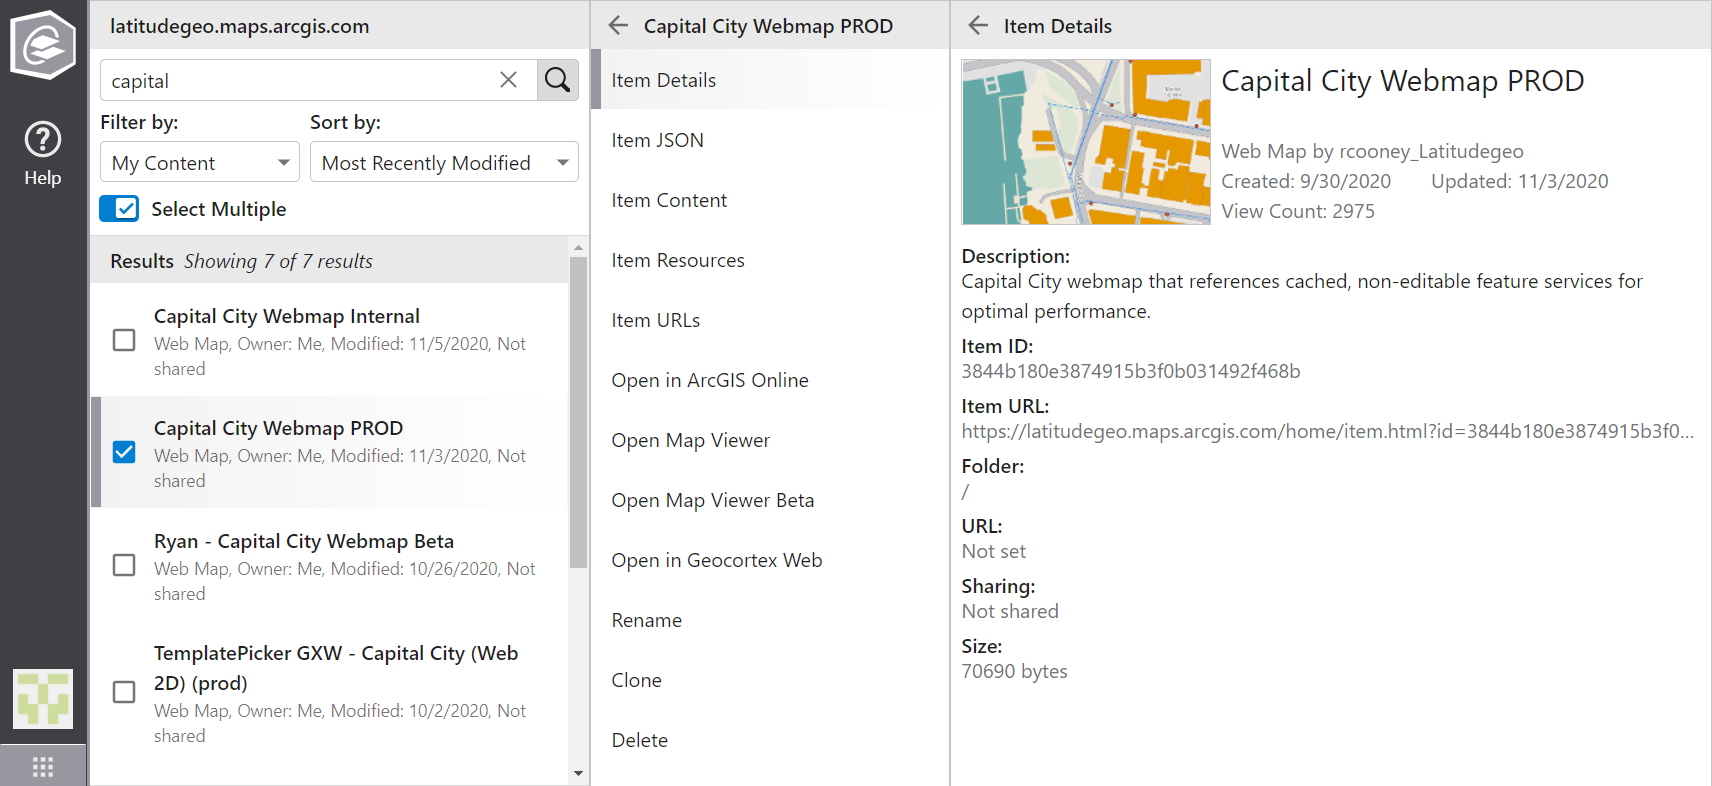1712x786 pixels.
Task: Open the Help icon in sidebar
Action: [x=43, y=153]
